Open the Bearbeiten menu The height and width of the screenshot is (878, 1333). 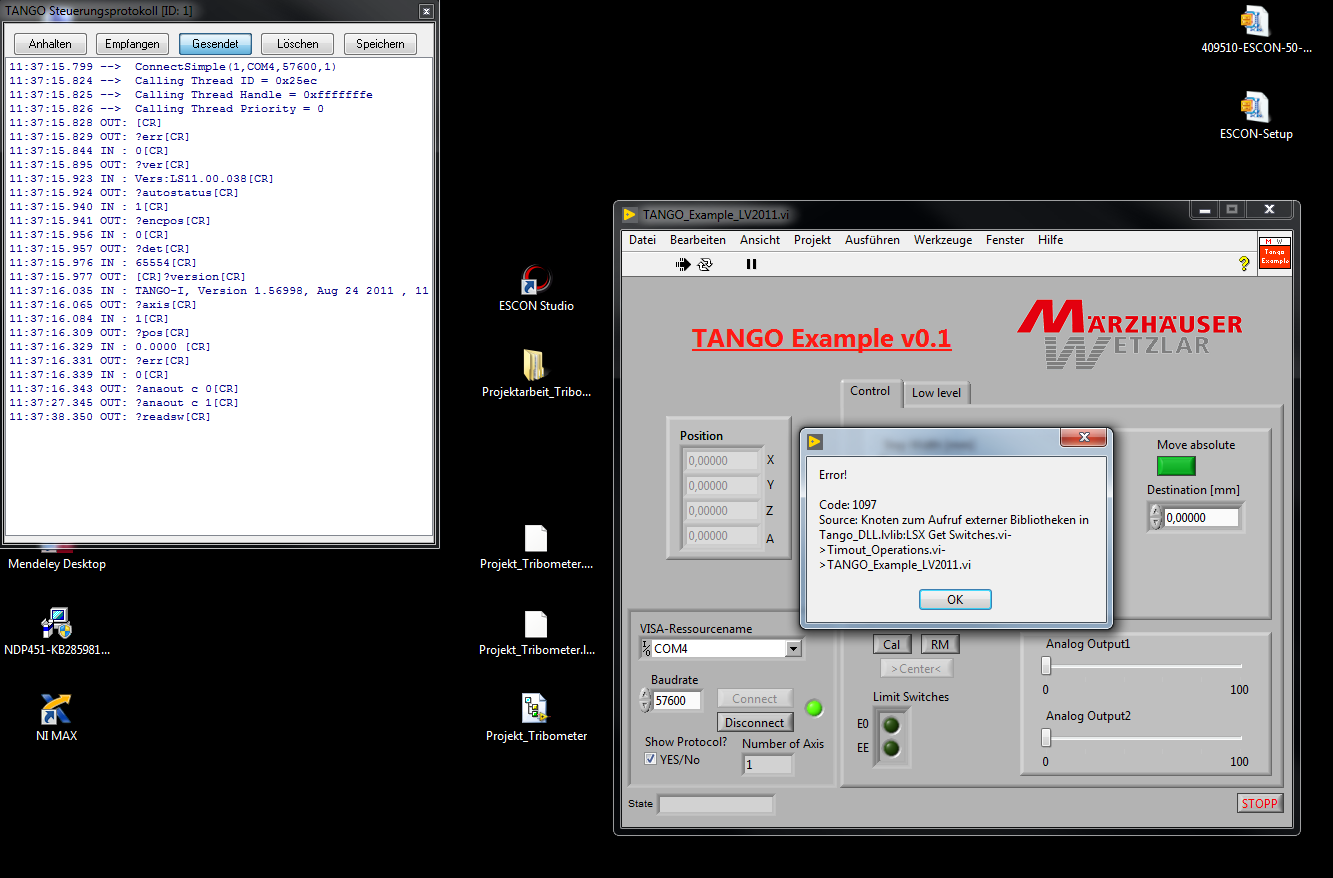click(698, 240)
